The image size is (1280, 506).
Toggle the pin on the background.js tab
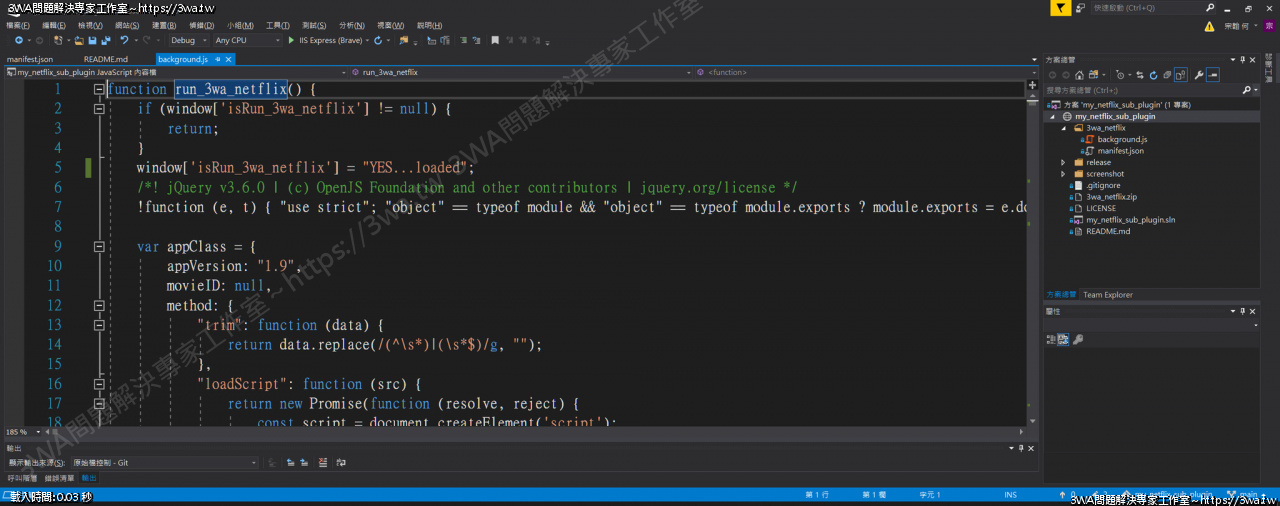pos(217,60)
